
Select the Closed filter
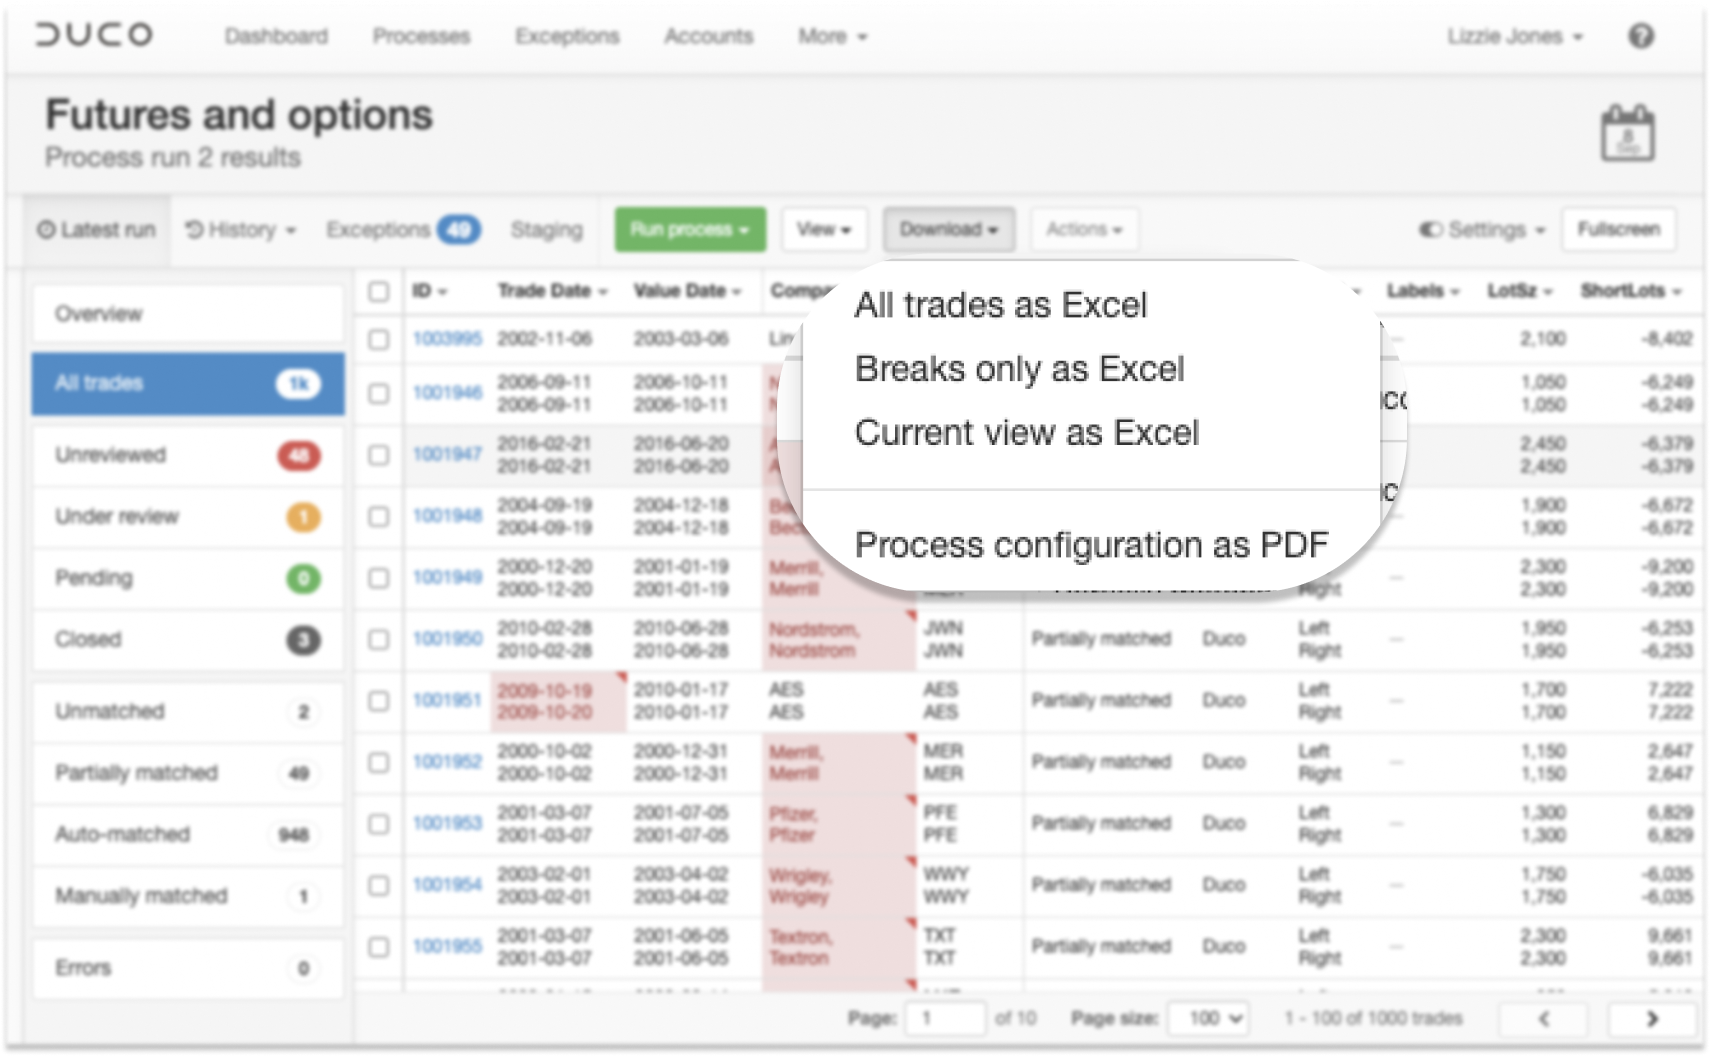click(x=188, y=639)
